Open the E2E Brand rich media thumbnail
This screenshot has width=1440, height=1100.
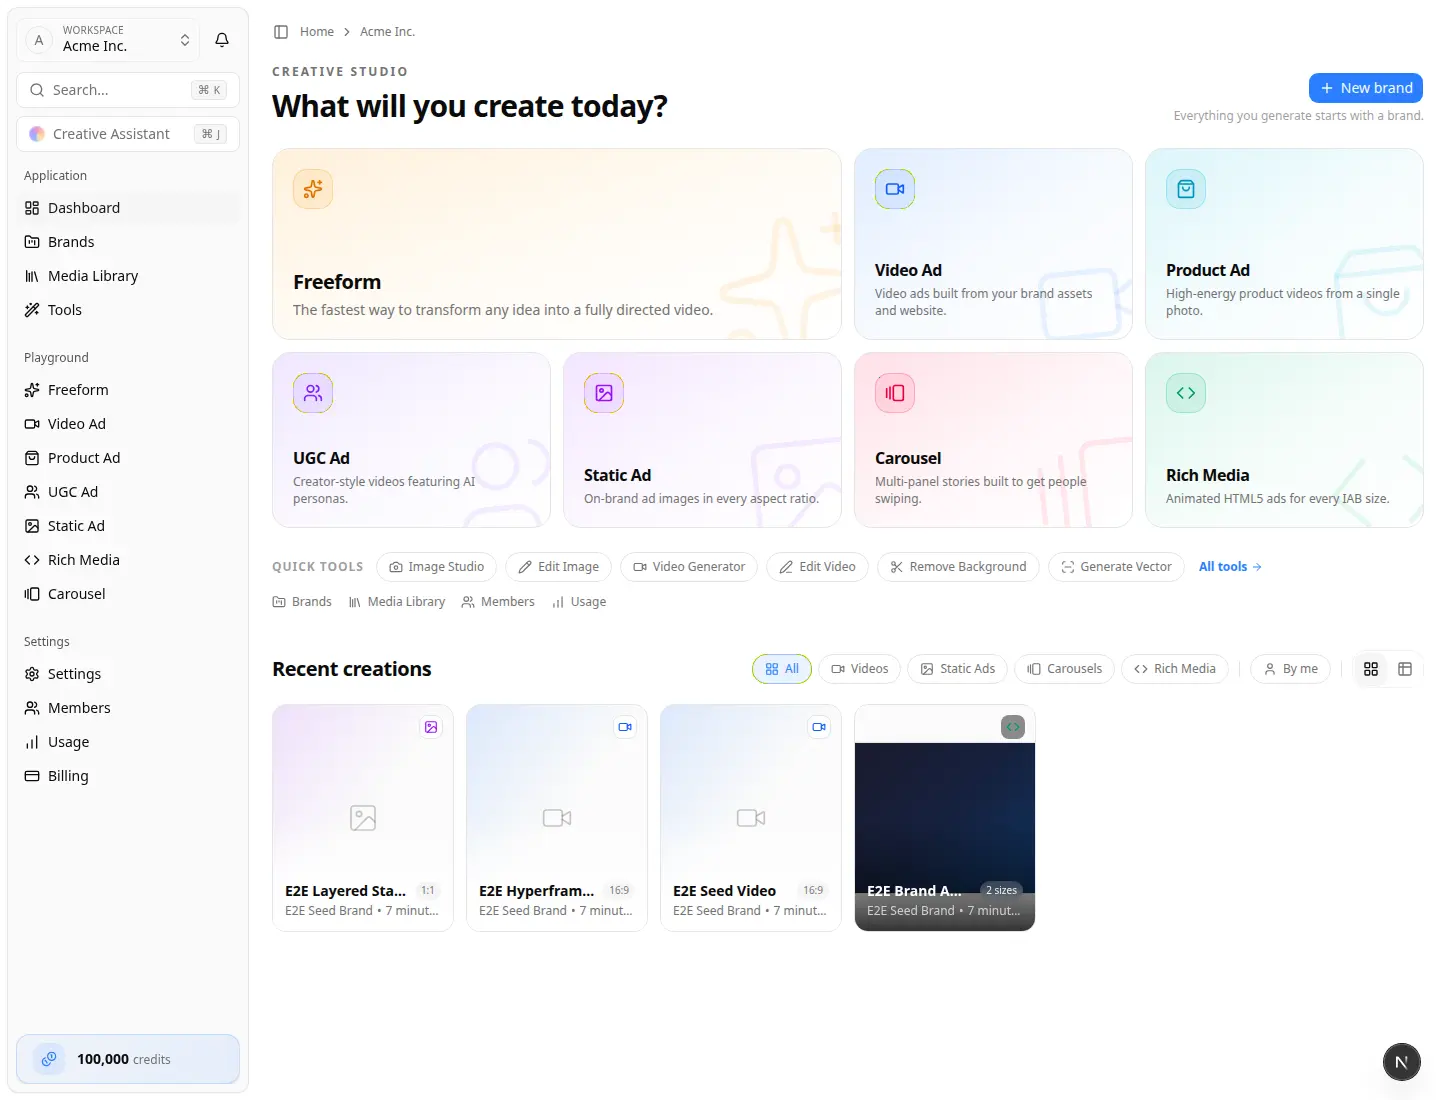tap(945, 818)
